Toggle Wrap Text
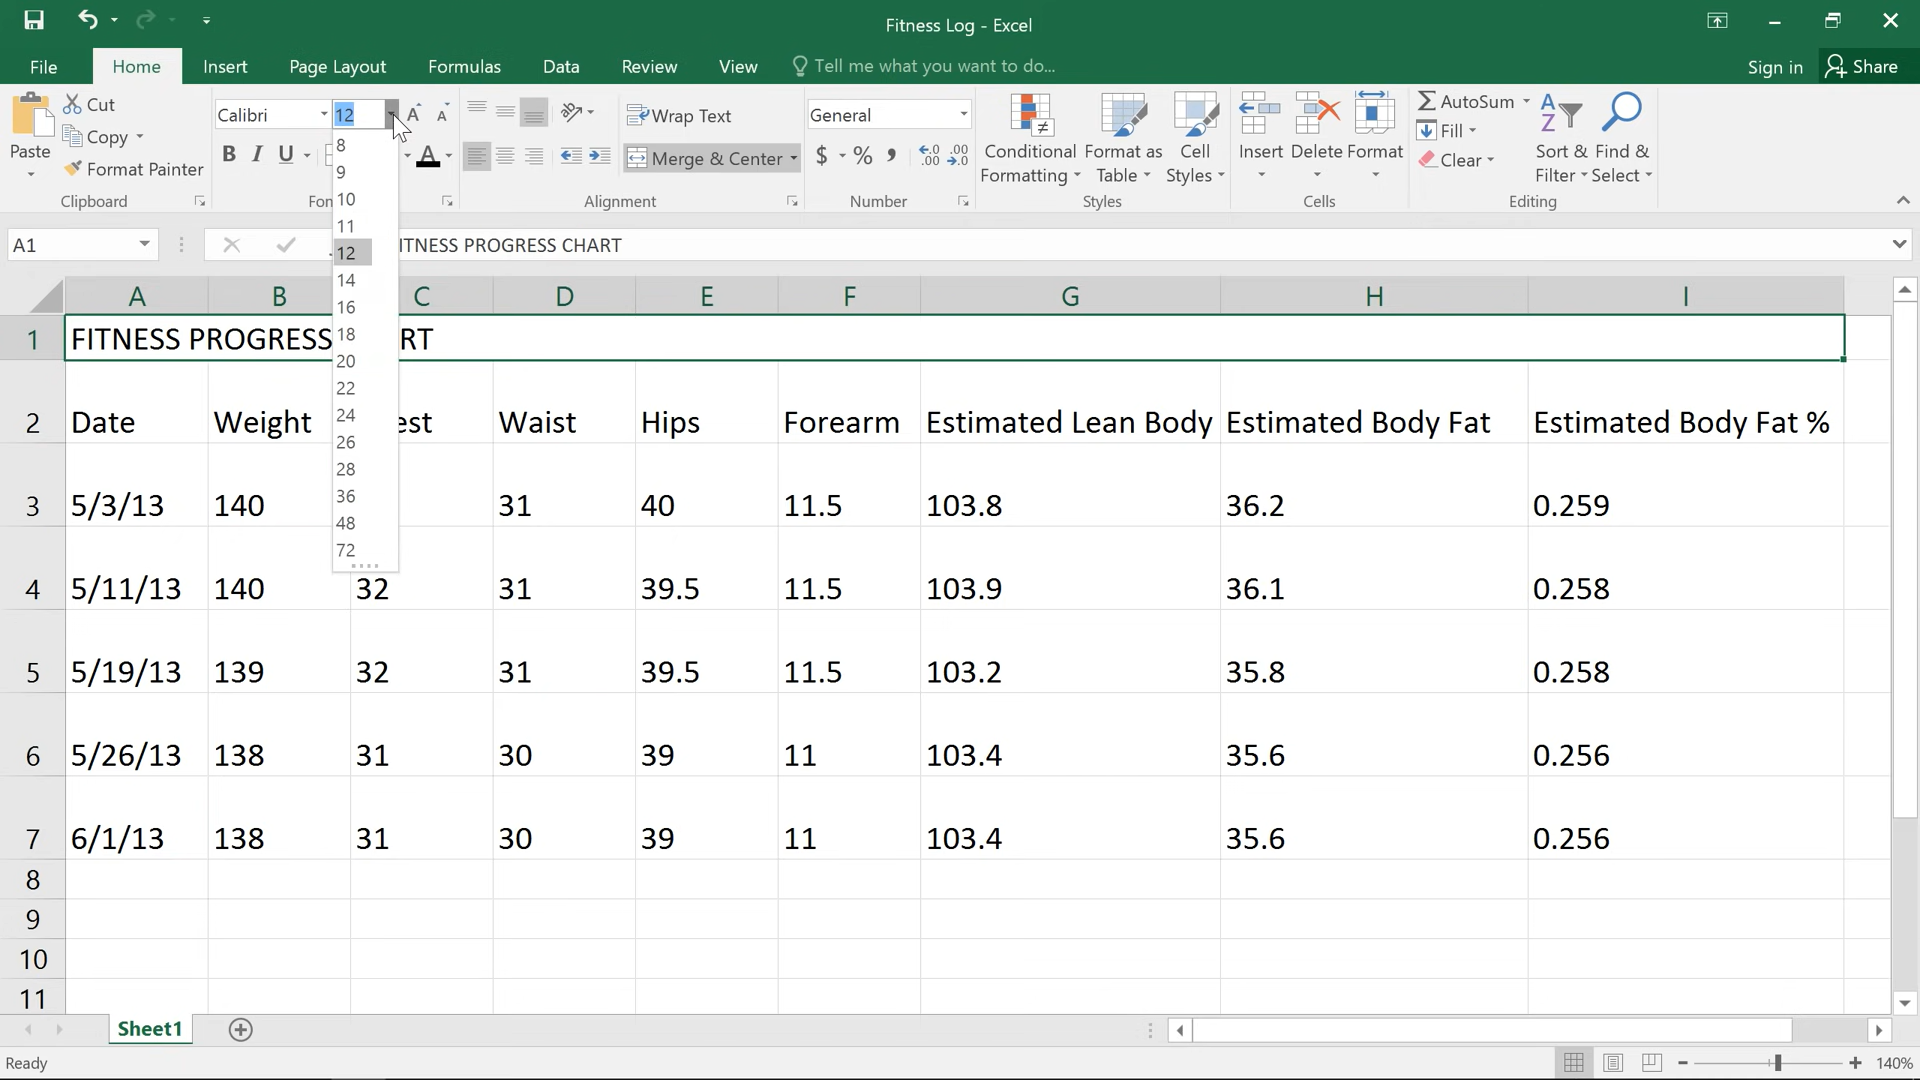1920x1080 pixels. click(x=680, y=116)
